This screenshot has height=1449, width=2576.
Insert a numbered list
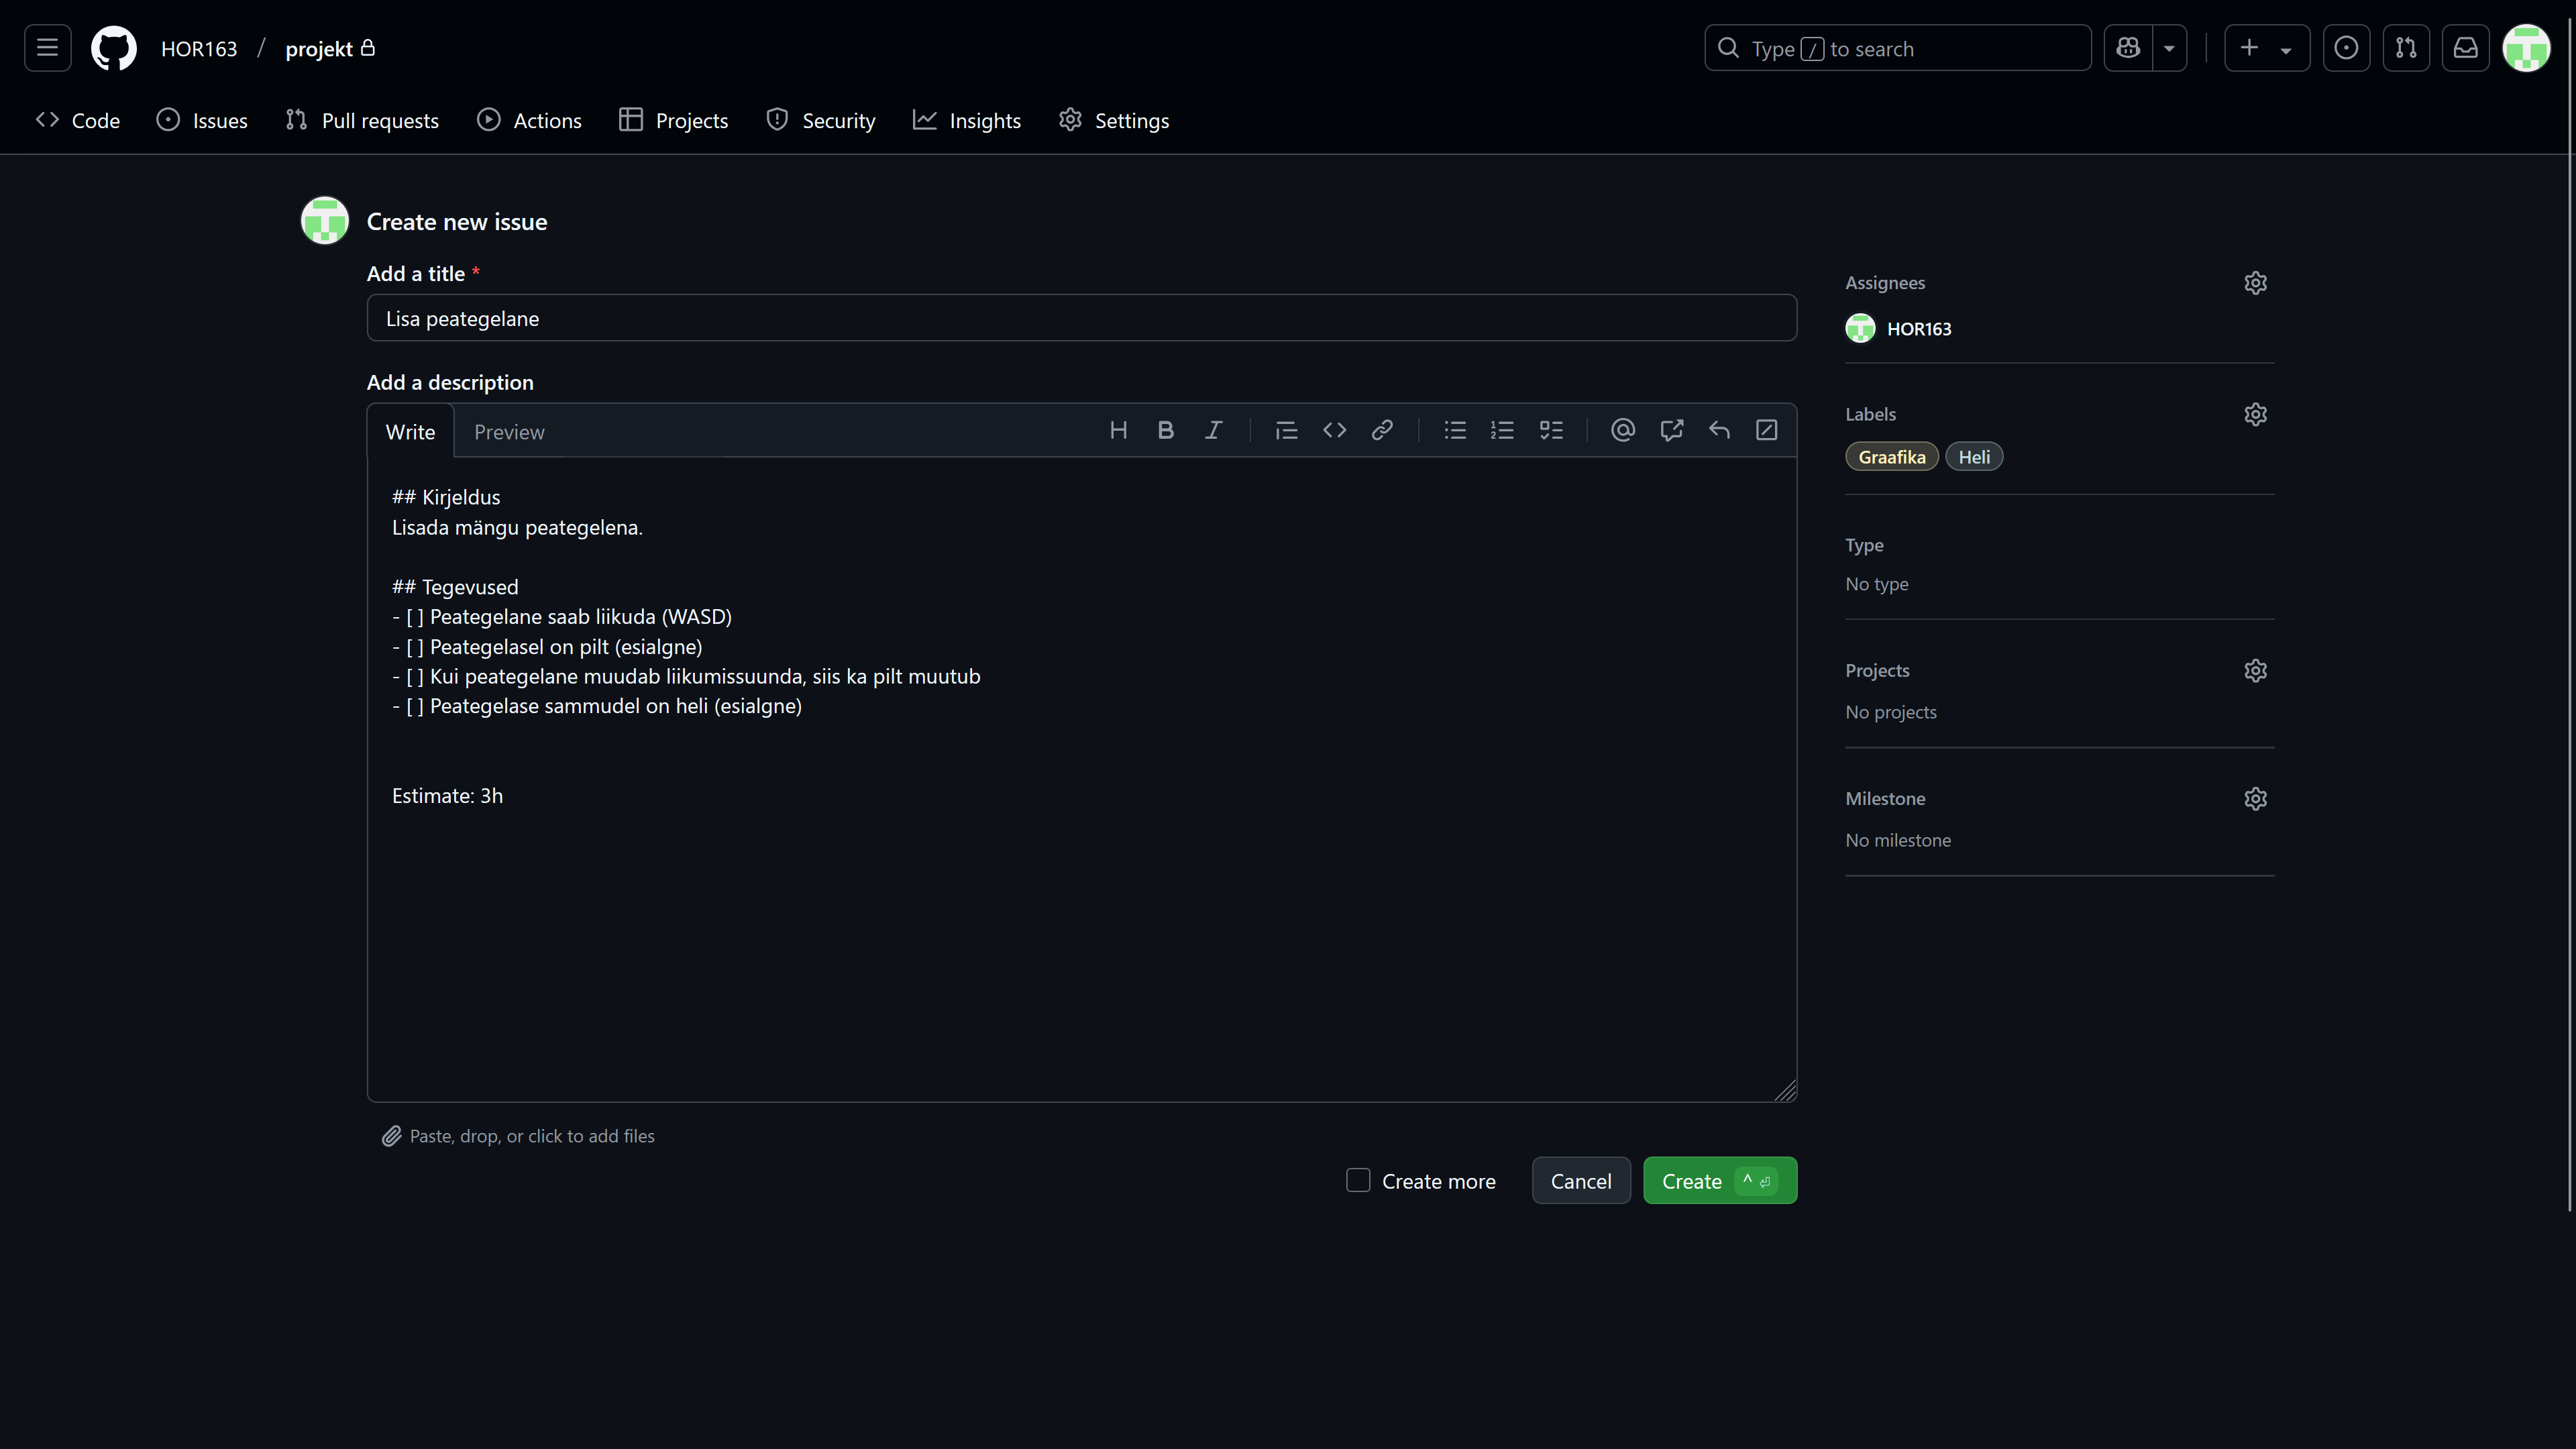tap(1503, 430)
